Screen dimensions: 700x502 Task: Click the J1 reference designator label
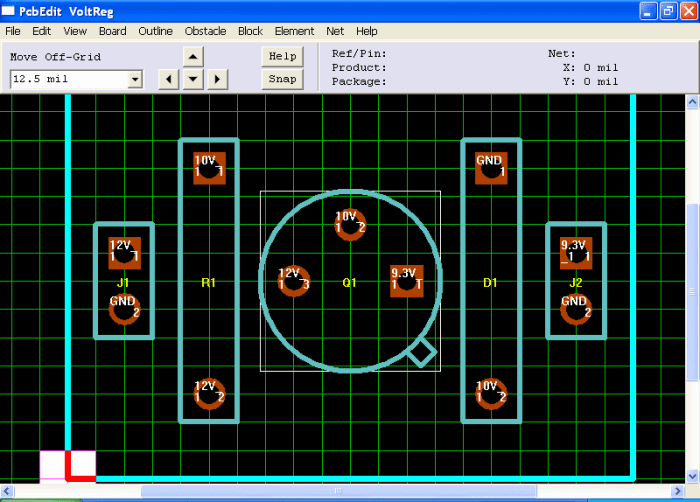point(123,283)
